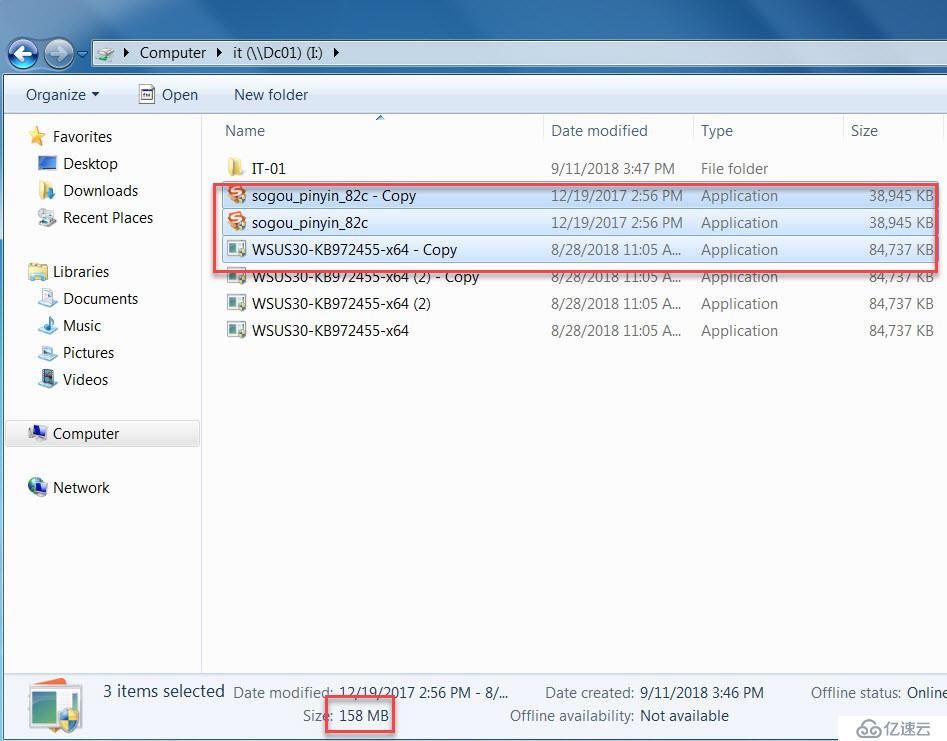Click File folder type of IT-01 row
Viewport: 947px width, 741px height.
tap(734, 168)
